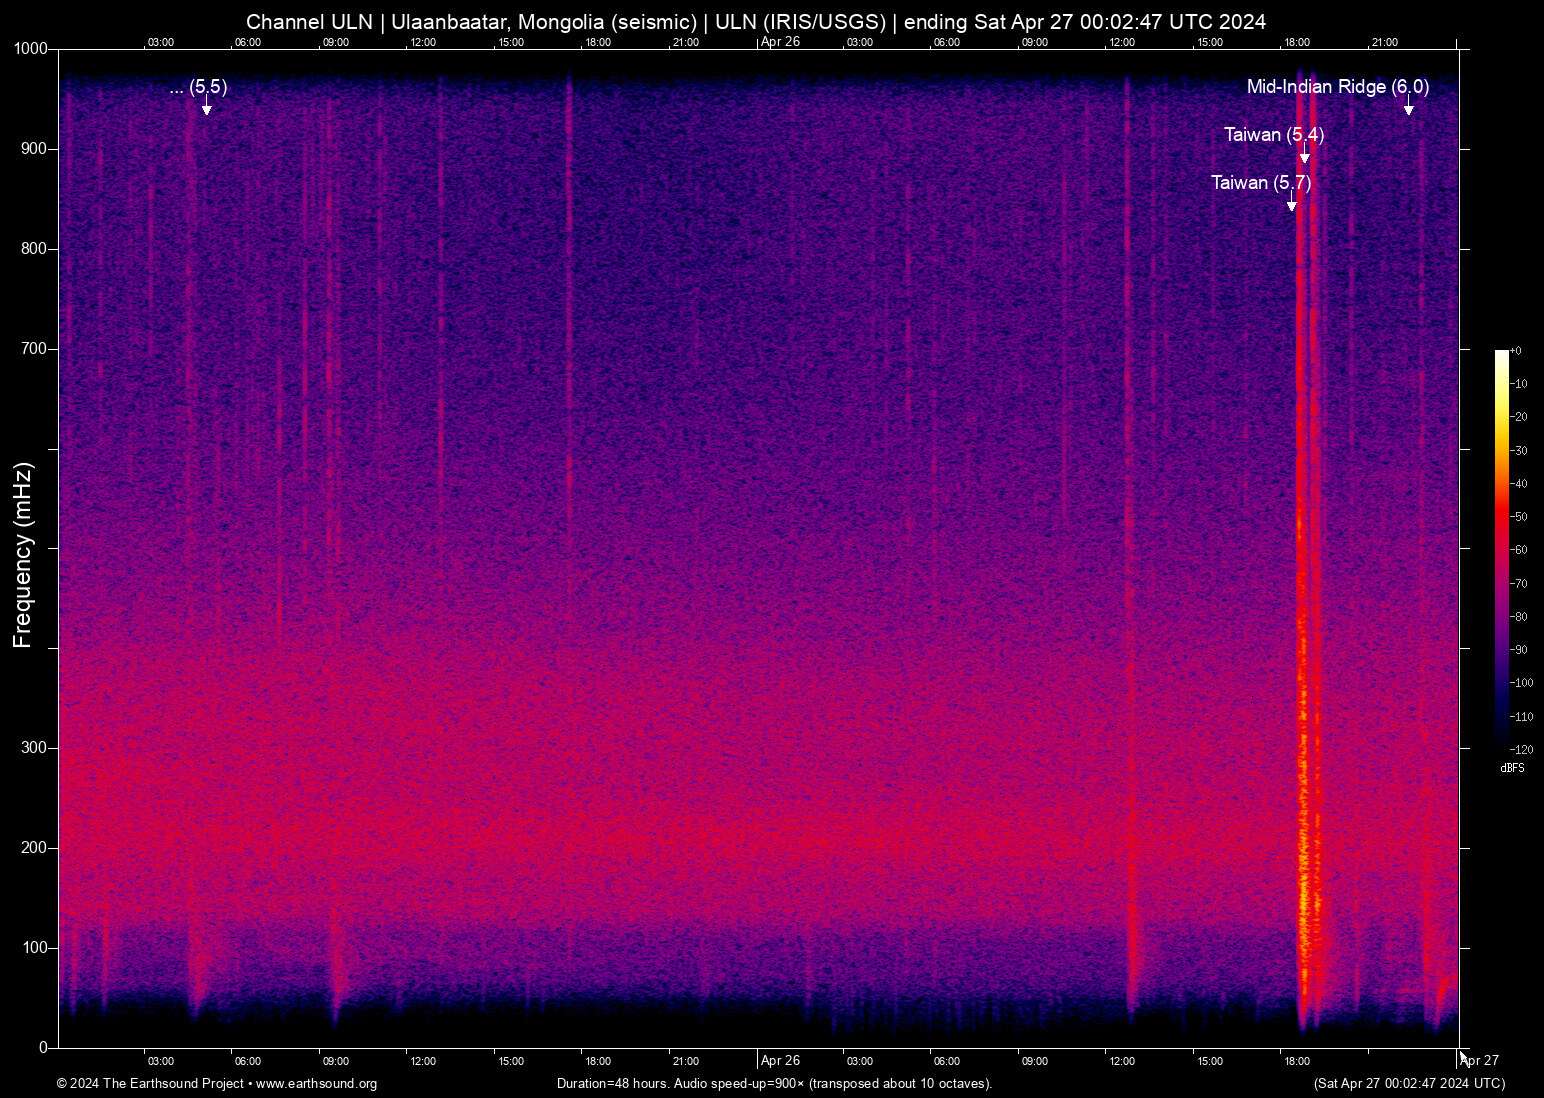Image resolution: width=1544 pixels, height=1098 pixels.
Task: Click the arrow marker under Taiwan (5.4)
Action: (x=1304, y=155)
